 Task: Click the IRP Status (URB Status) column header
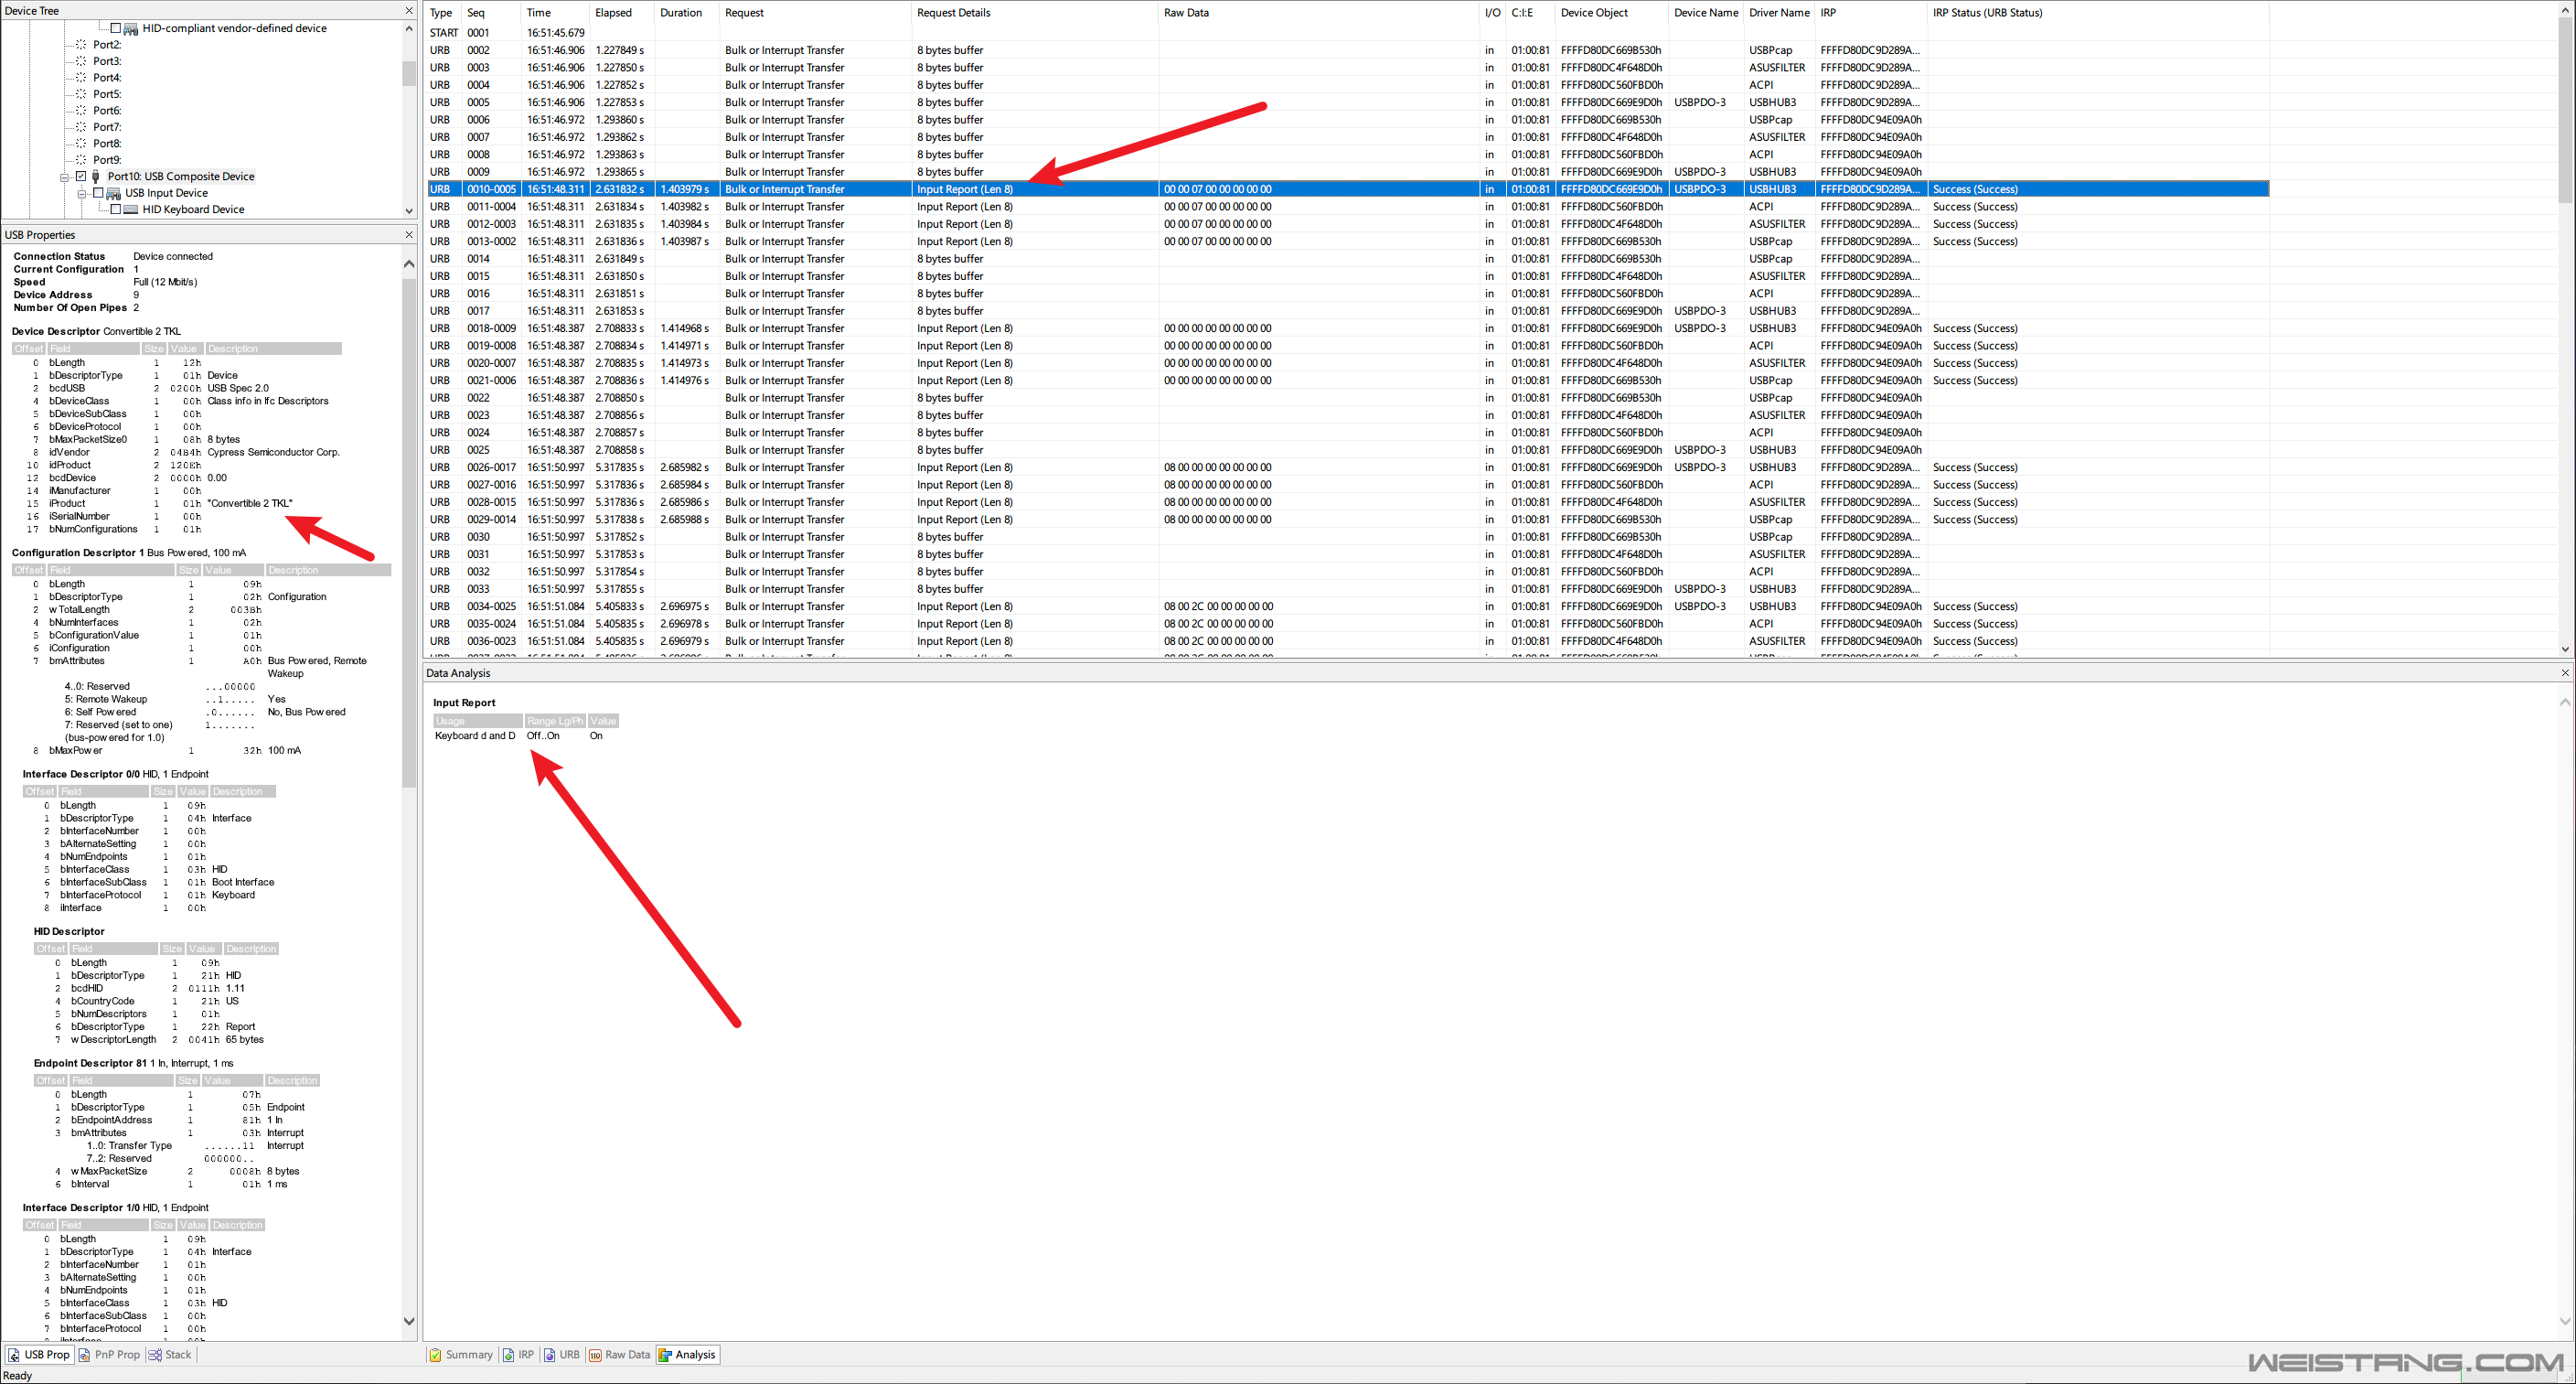pos(2098,13)
